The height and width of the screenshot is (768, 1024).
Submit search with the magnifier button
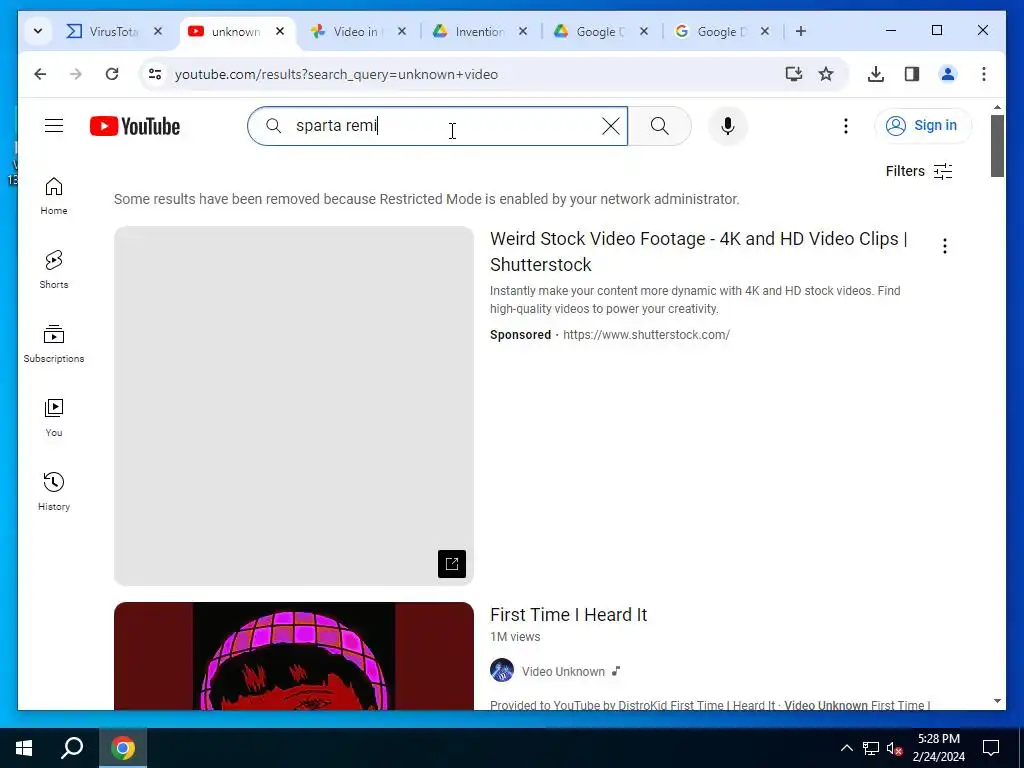(660, 126)
